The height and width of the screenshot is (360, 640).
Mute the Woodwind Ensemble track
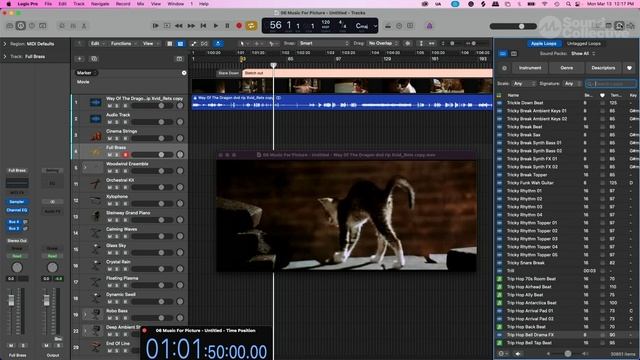click(109, 171)
